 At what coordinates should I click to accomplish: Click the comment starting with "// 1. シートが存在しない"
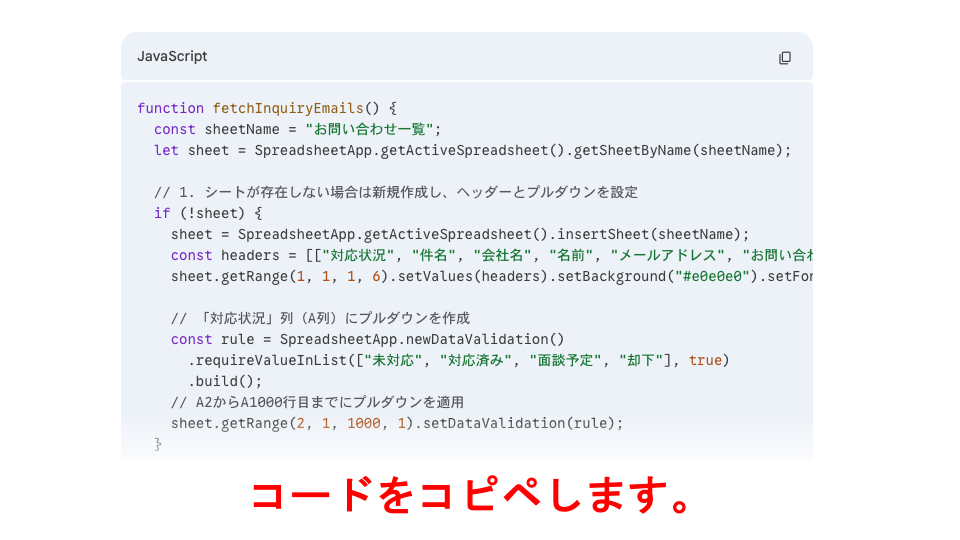click(x=396, y=192)
